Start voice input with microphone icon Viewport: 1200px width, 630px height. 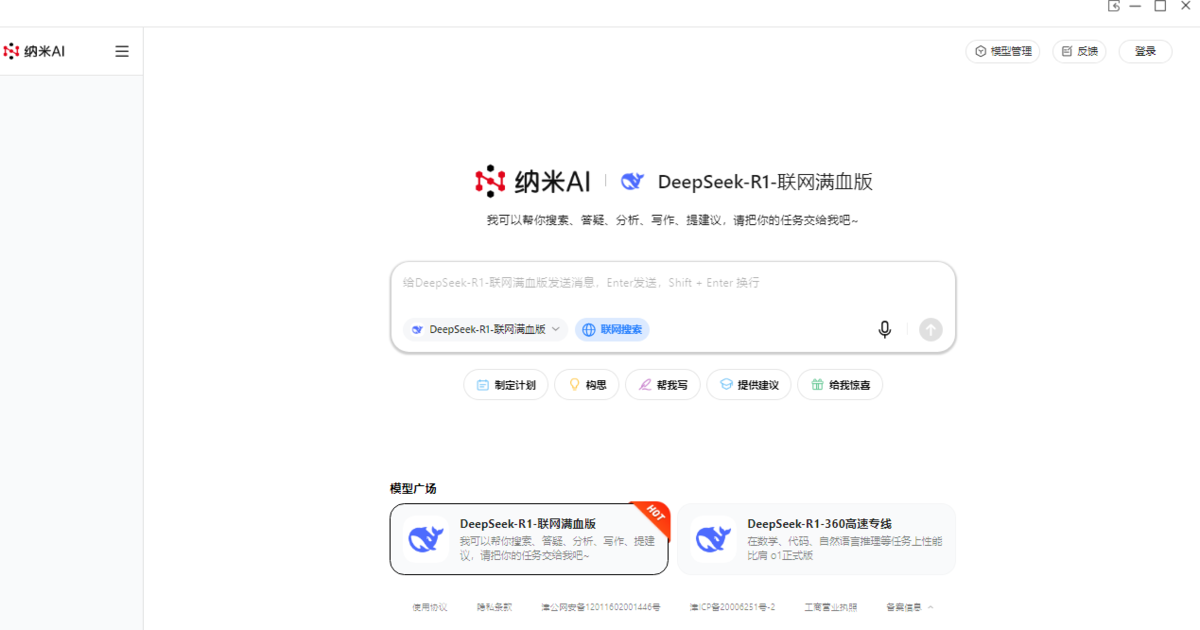(x=884, y=329)
